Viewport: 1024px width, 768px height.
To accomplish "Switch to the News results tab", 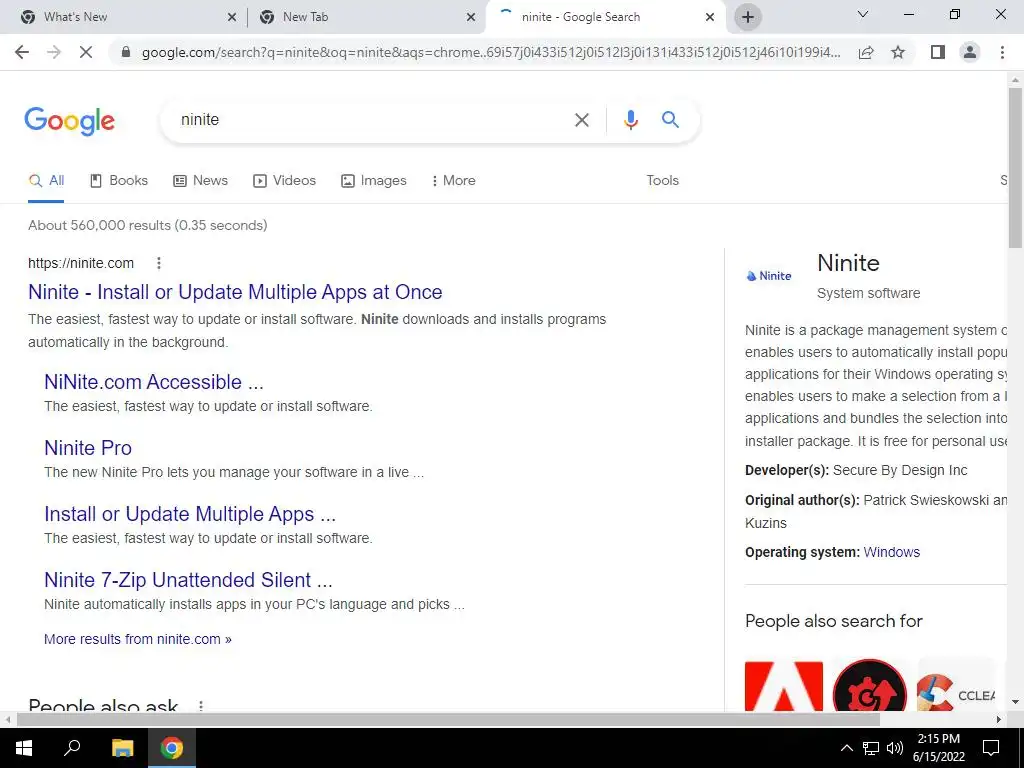I will click(x=200, y=181).
